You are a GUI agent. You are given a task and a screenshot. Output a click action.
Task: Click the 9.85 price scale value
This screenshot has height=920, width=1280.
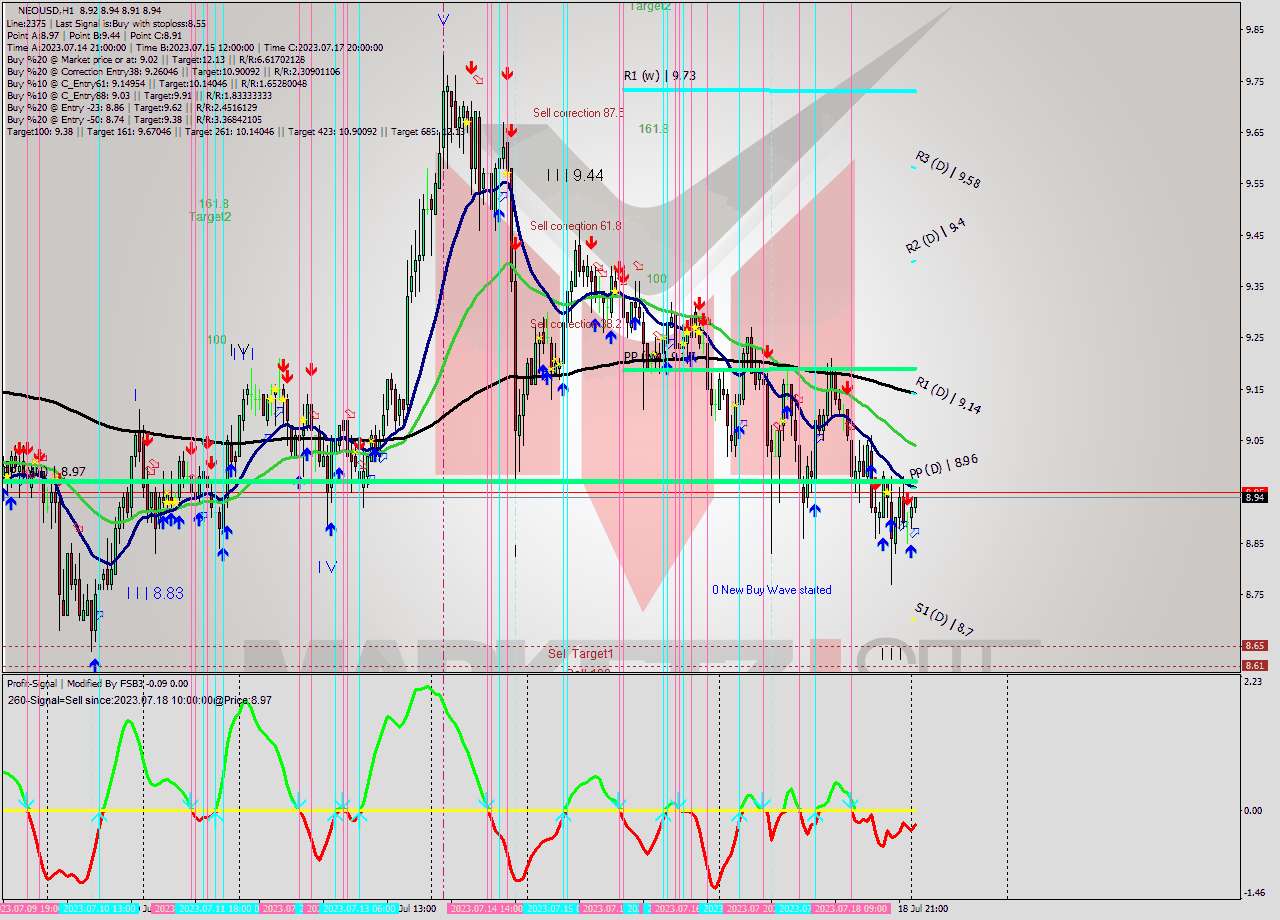point(1255,29)
